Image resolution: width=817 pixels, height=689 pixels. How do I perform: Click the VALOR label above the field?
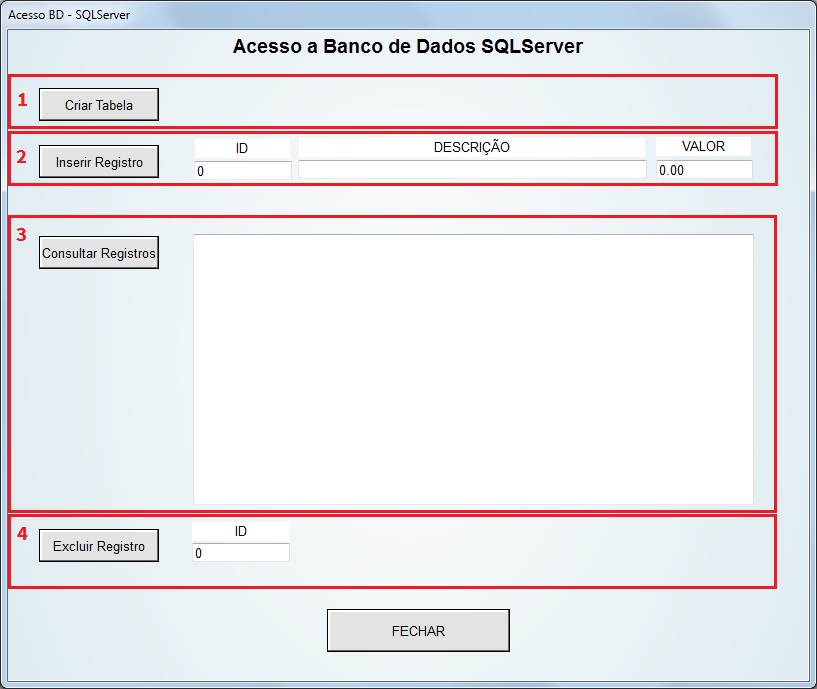(x=703, y=146)
